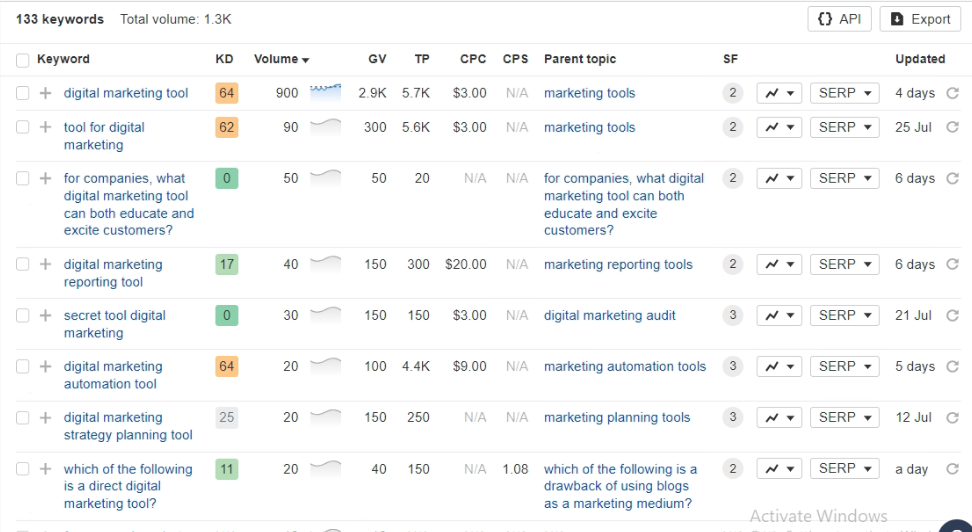Refresh the 'digital marketing tool' row data
Screen dimensions: 972x532
(952, 93)
